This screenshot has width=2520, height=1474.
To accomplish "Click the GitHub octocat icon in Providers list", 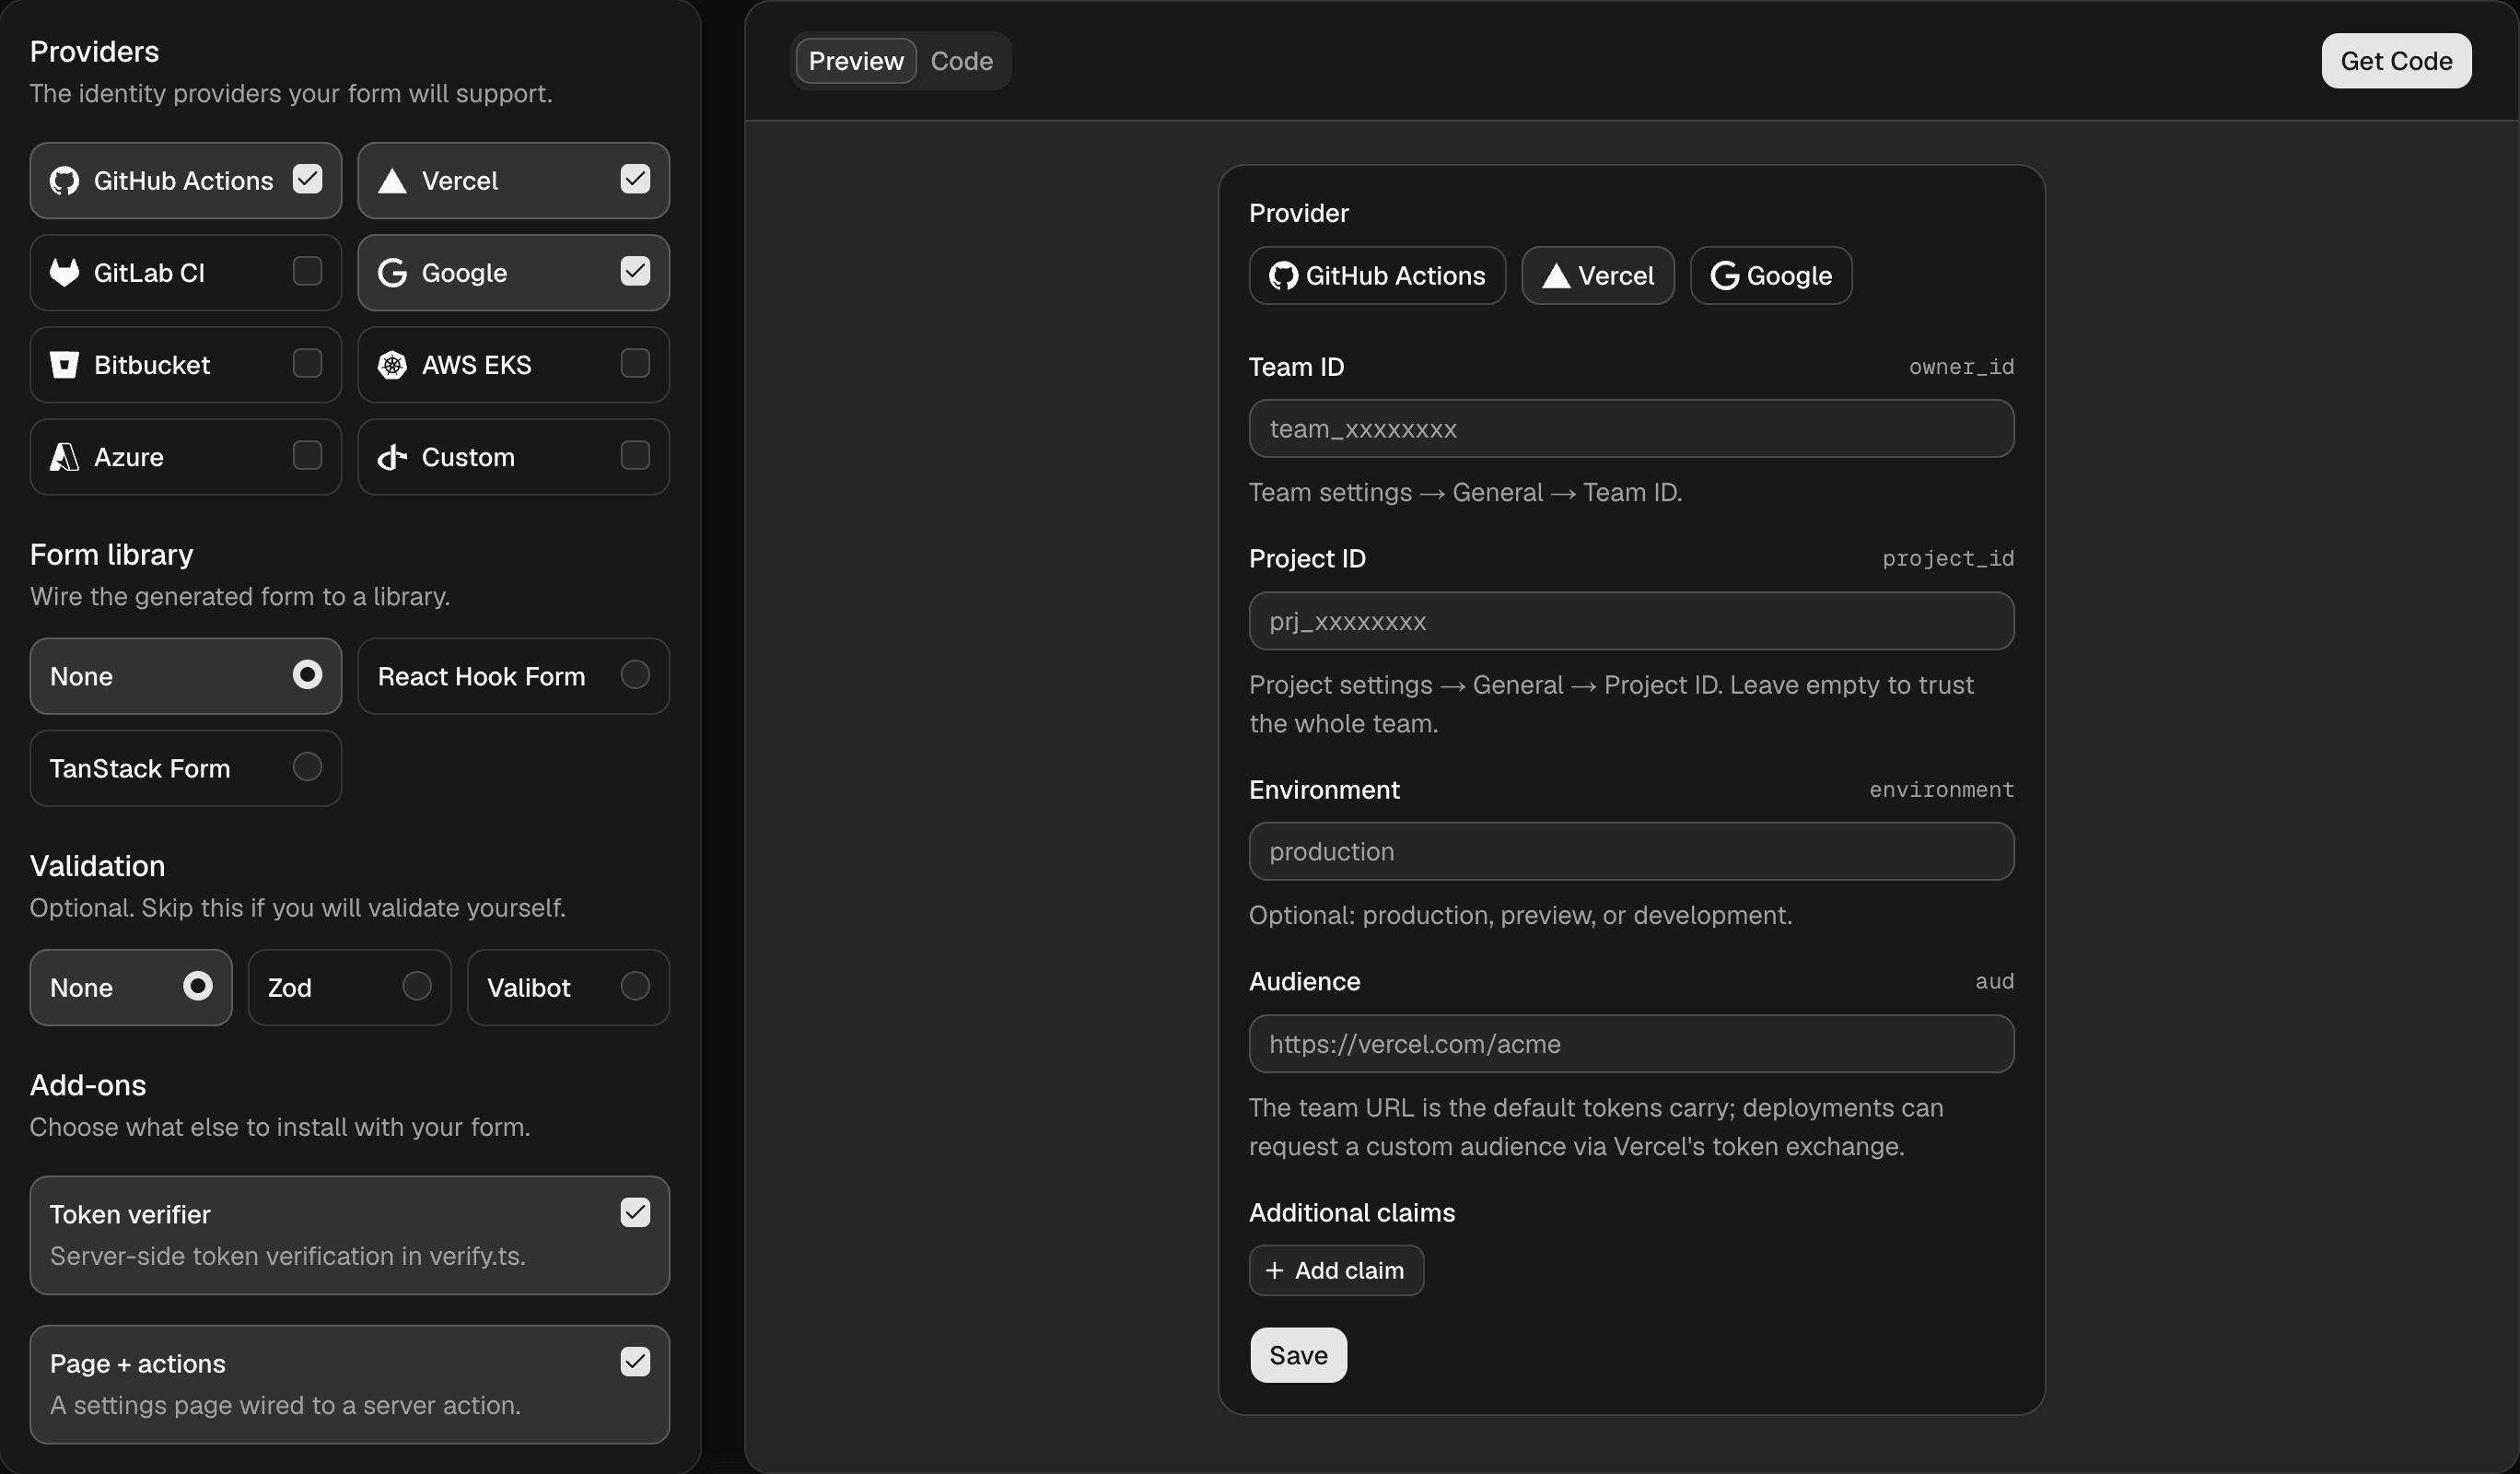I will pyautogui.click(x=64, y=181).
